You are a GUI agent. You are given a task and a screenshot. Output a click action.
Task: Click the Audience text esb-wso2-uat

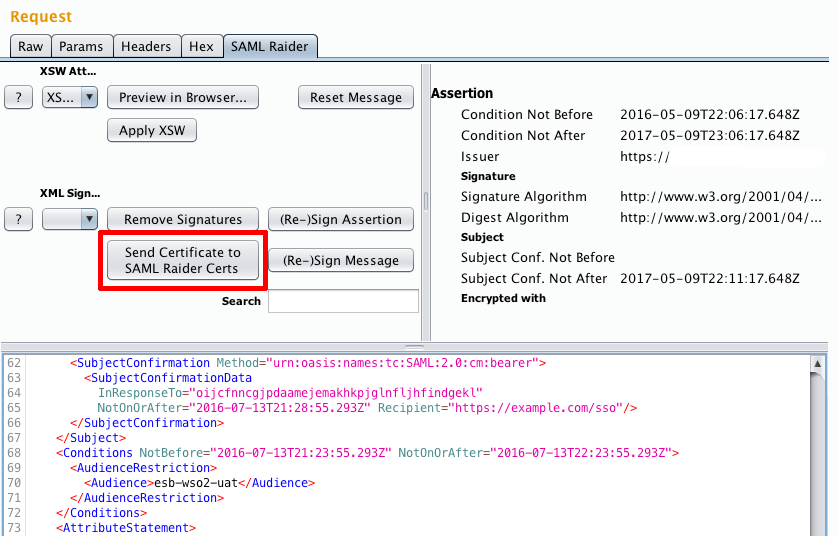196,483
